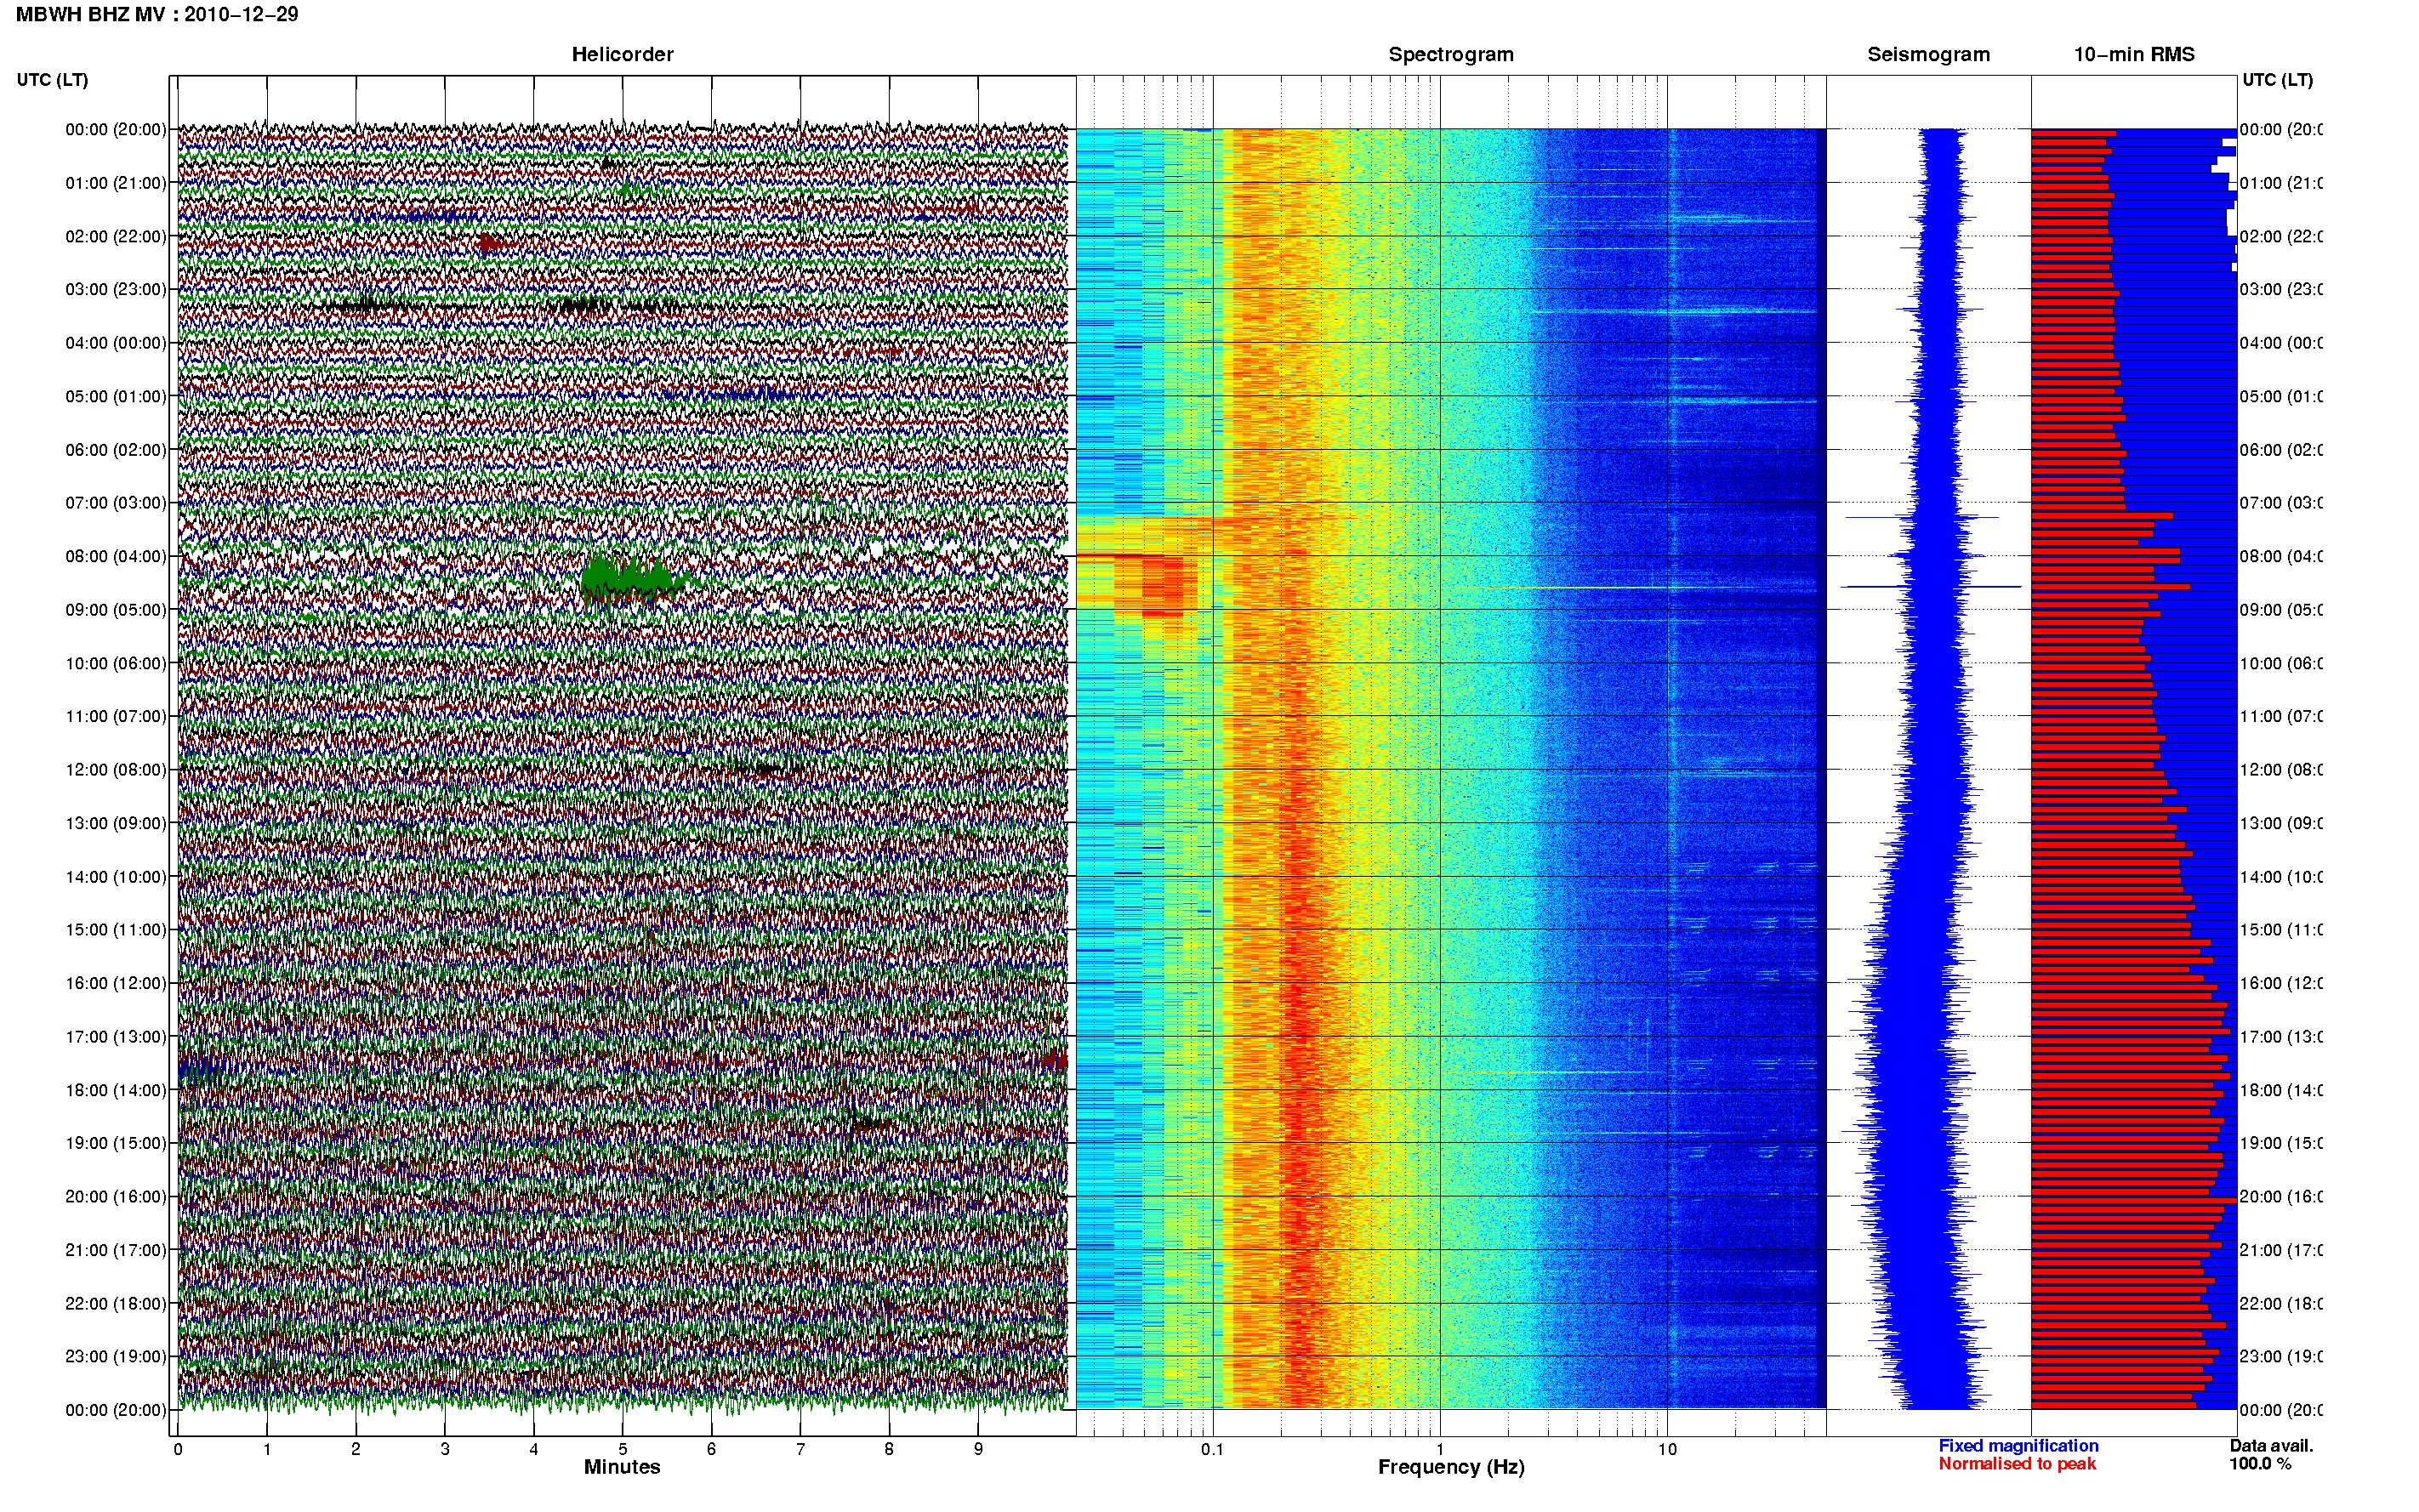Click the '13:00 (09:00)' left time label

pos(116,823)
